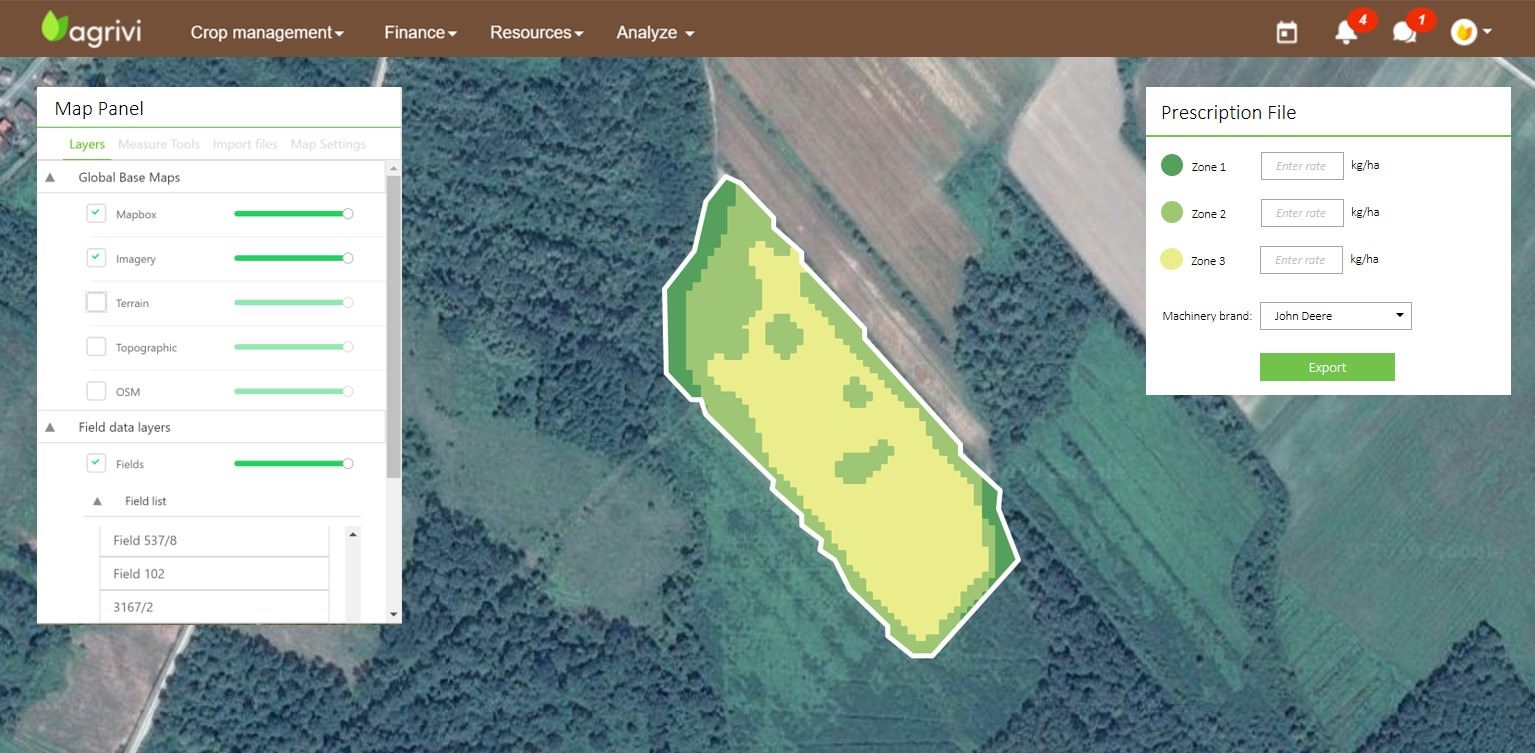
Task: Uncheck the Mapbox layer checkbox
Action: coord(96,214)
